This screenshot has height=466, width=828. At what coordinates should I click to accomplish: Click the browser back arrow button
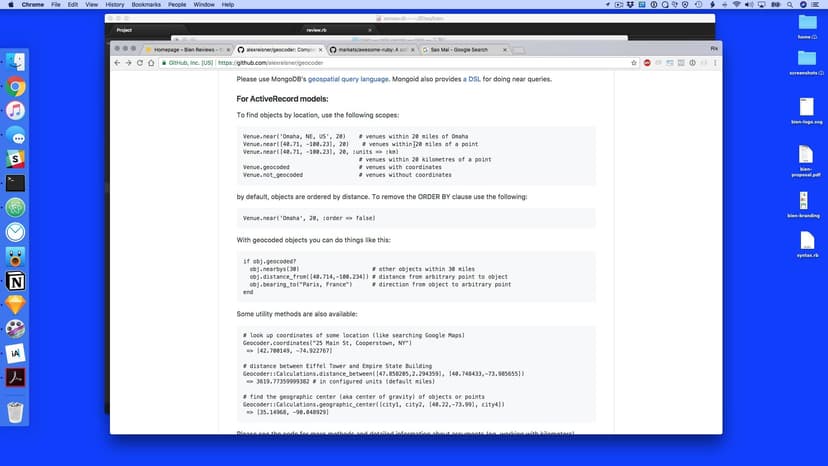click(x=116, y=62)
